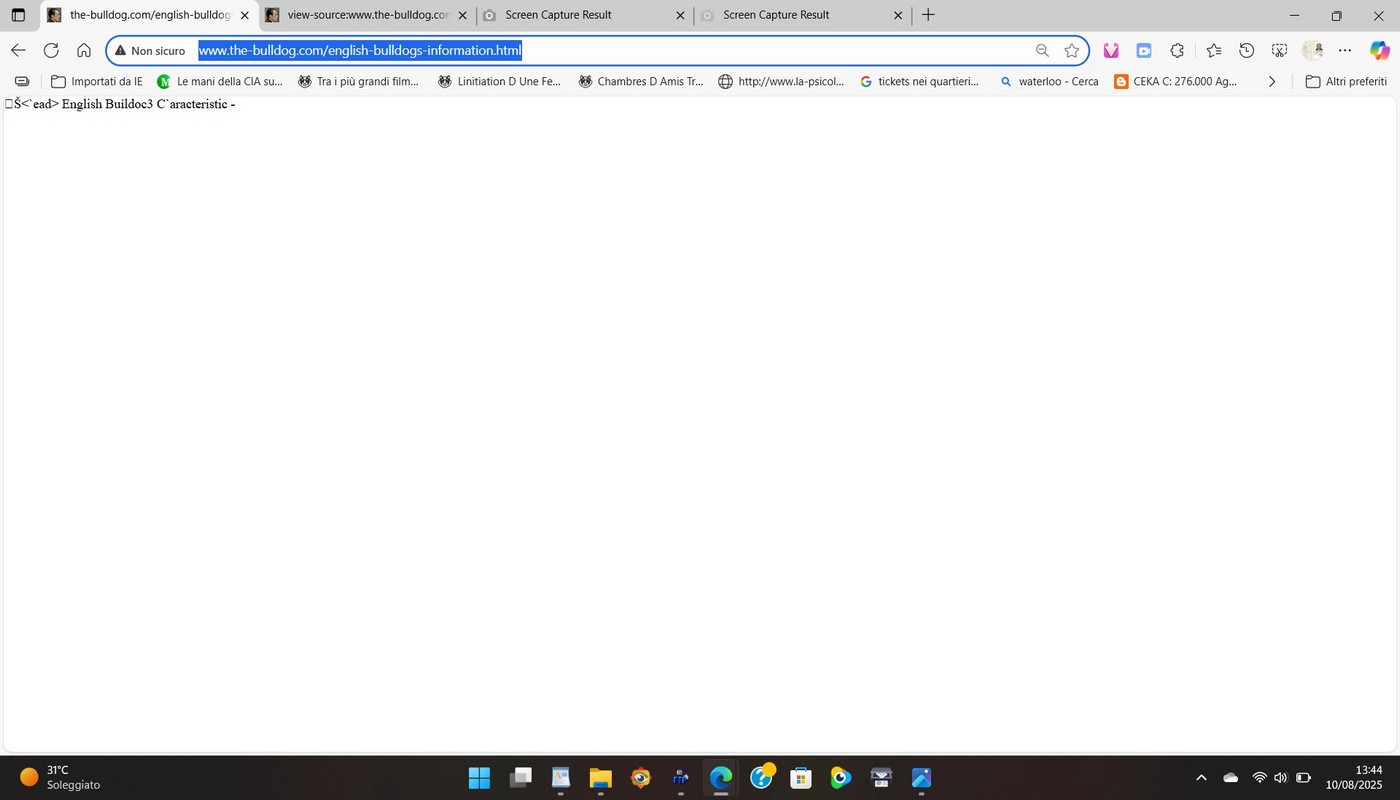The width and height of the screenshot is (1400, 800).
Task: Open a new tab
Action: [928, 15]
